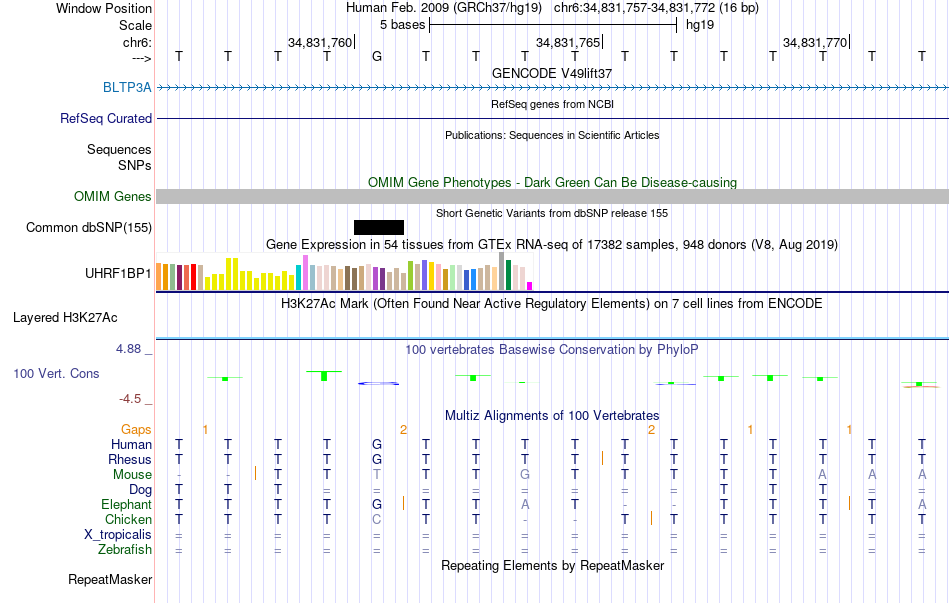
Task: Select the Elephant species row label
Action: point(126,504)
